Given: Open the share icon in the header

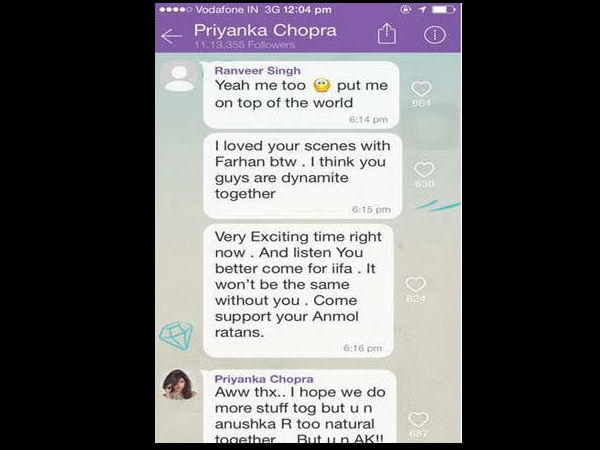Looking at the screenshot, I should [386, 34].
